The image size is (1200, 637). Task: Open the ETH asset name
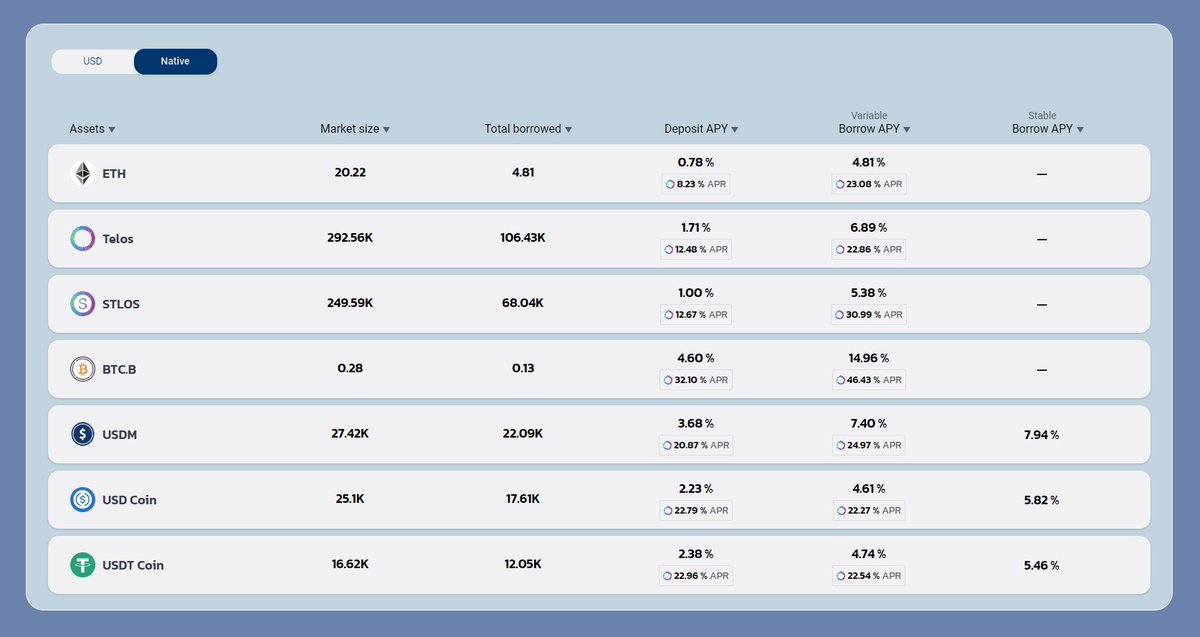point(114,174)
